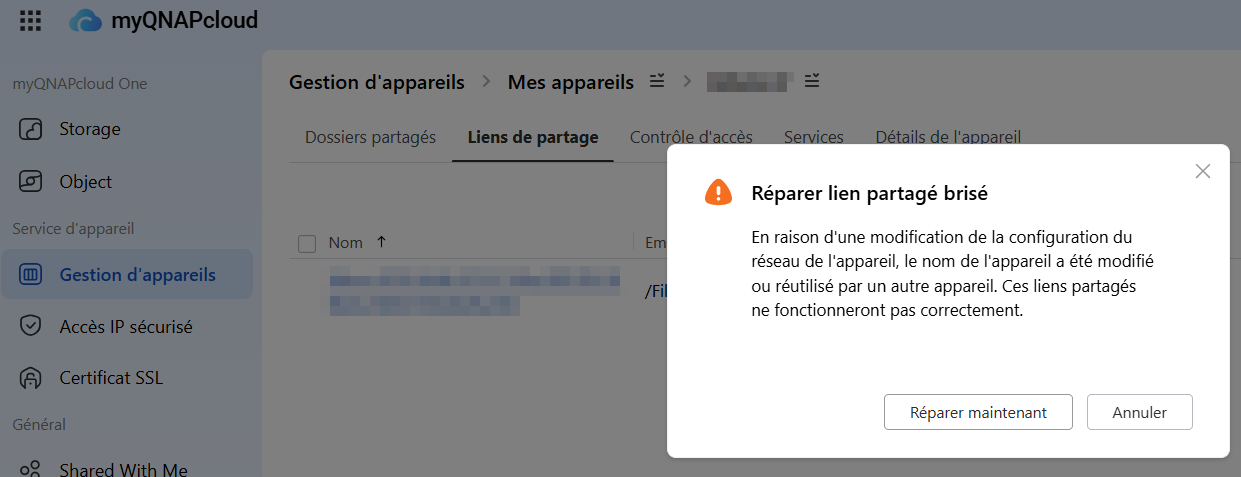Screen dimensions: 1241x477
Task: Click the orange warning icon in dialog
Action: pyautogui.click(x=718, y=193)
